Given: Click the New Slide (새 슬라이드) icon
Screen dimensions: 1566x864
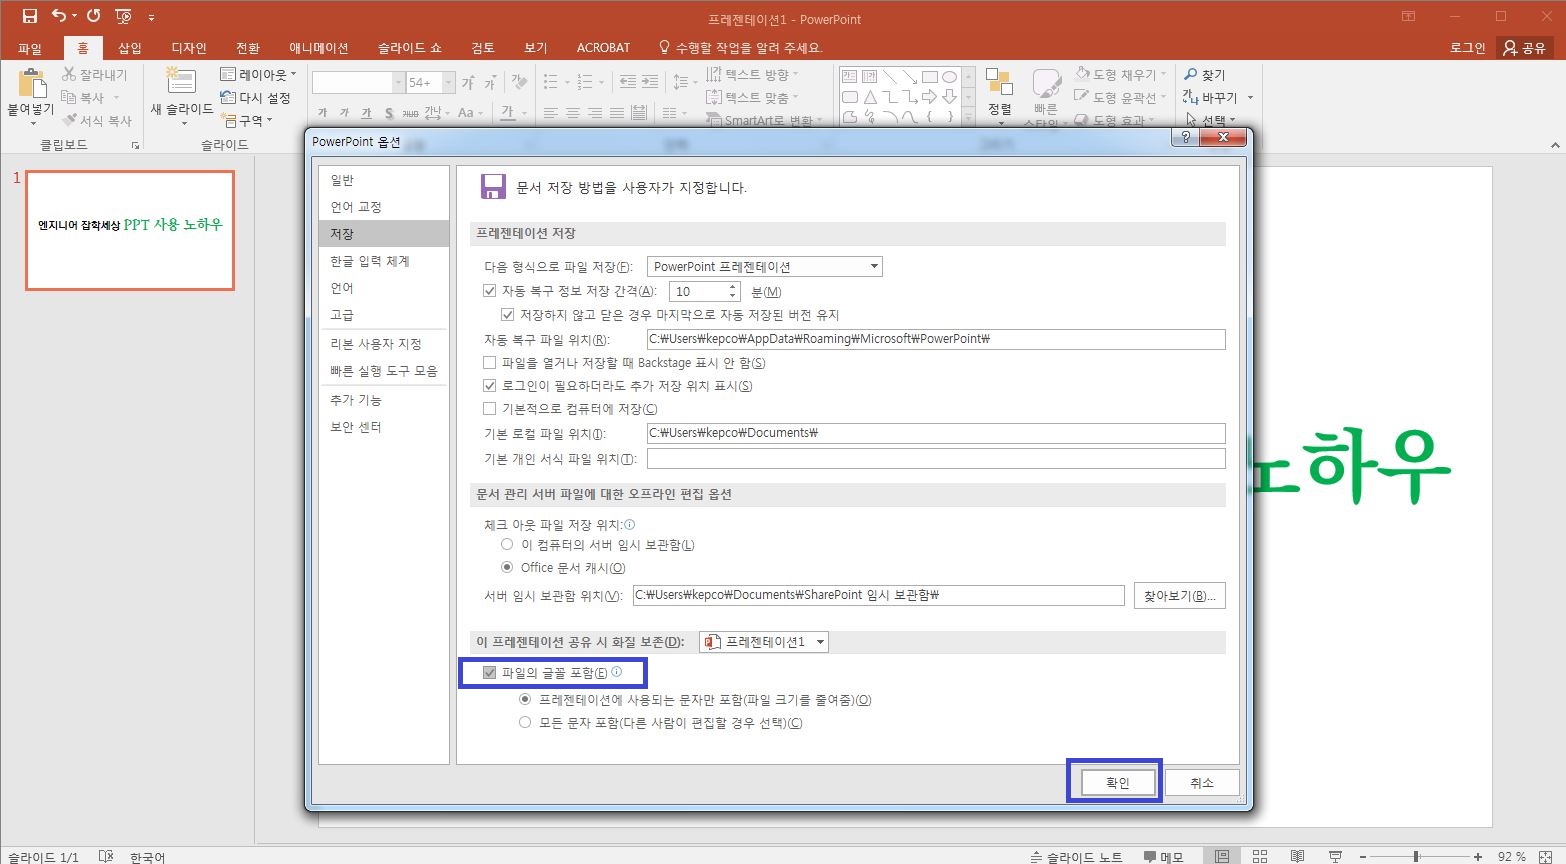Looking at the screenshot, I should [181, 82].
